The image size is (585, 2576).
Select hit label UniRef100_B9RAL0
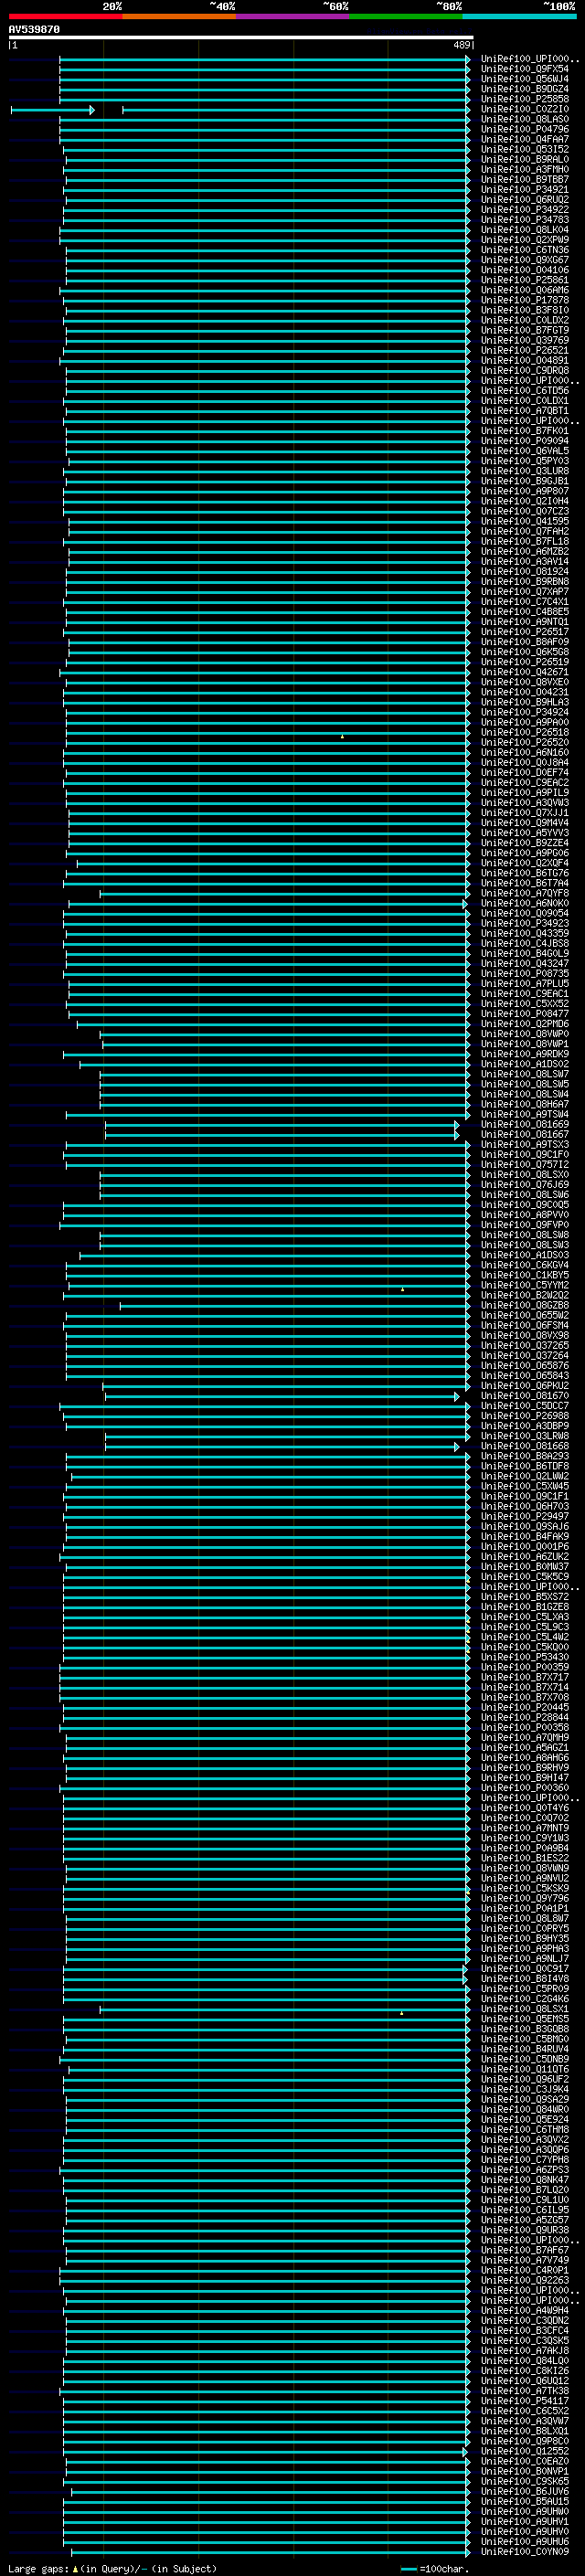(x=524, y=159)
